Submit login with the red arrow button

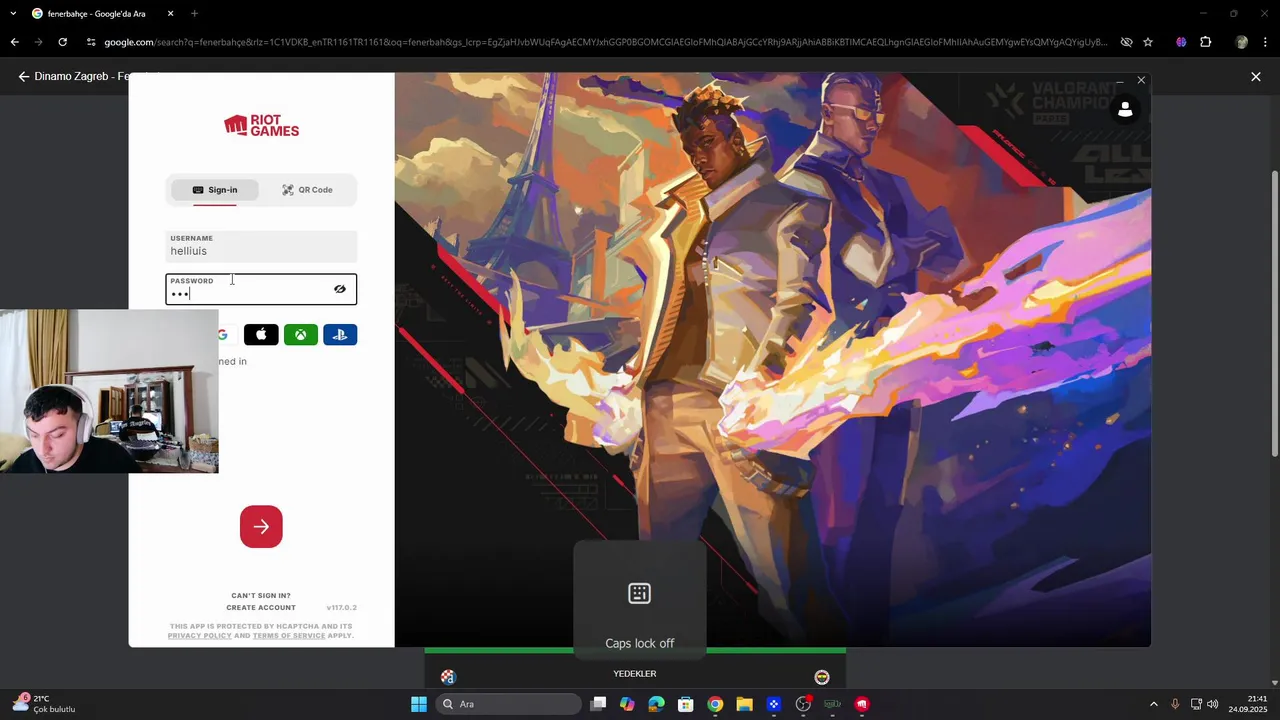point(261,527)
